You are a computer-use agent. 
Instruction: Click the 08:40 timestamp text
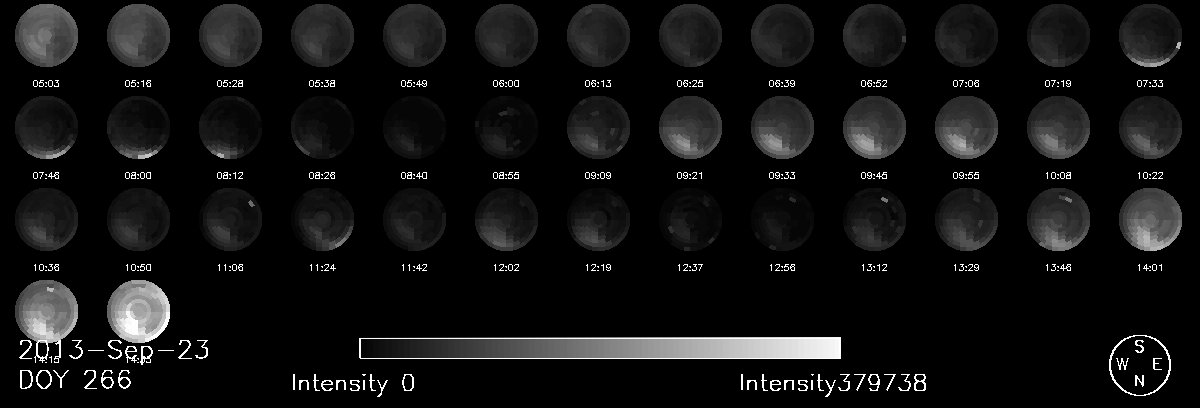click(x=415, y=176)
